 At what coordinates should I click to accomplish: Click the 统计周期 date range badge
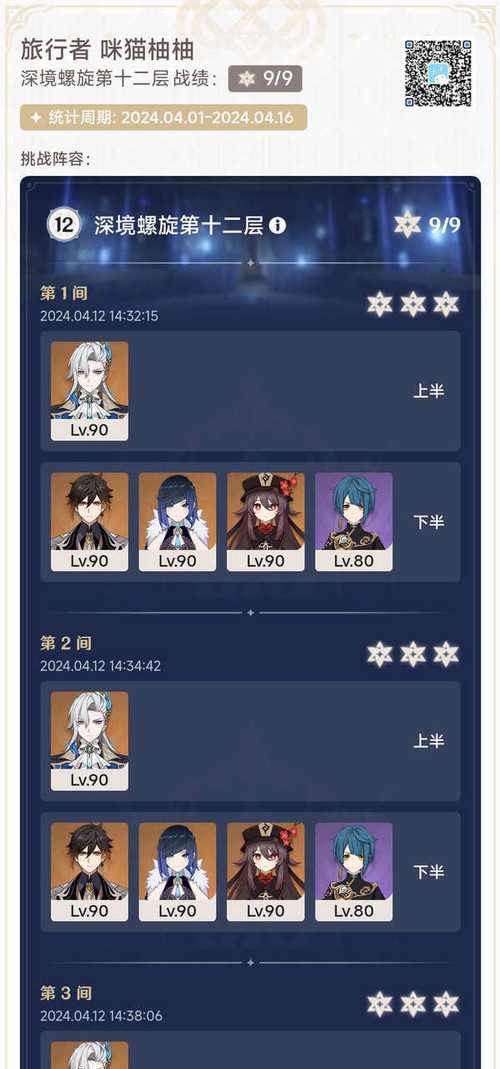164,117
